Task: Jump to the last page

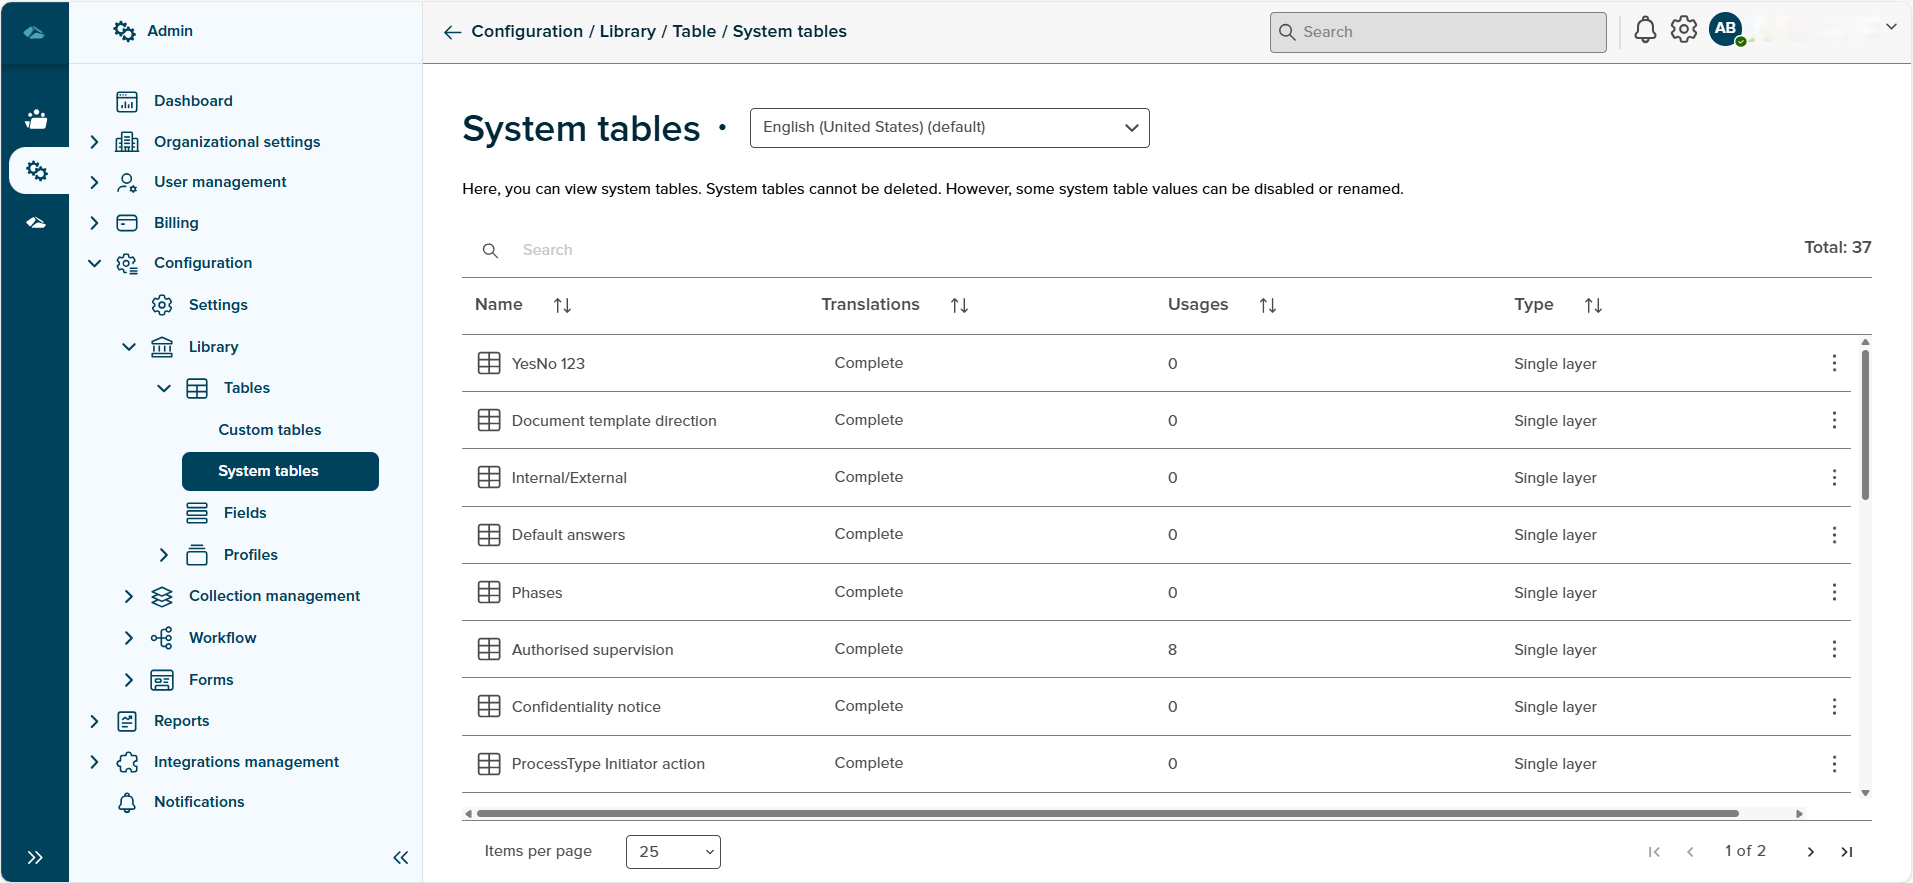Action: pos(1847,852)
